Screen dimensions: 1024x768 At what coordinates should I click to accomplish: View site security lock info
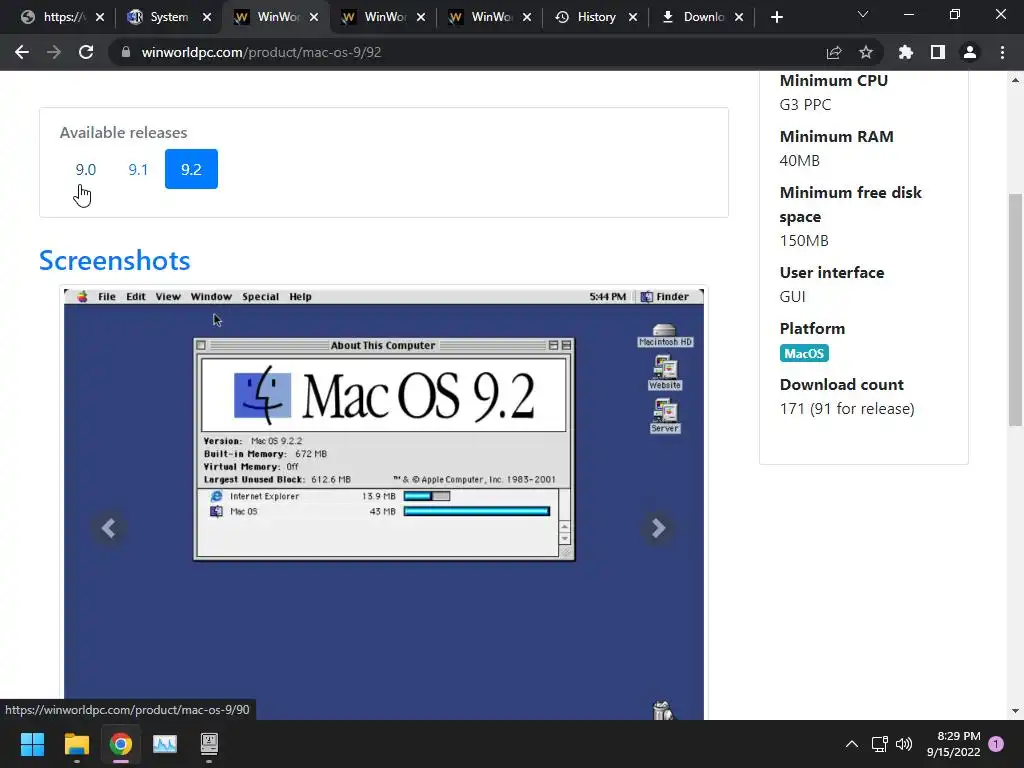(x=126, y=52)
